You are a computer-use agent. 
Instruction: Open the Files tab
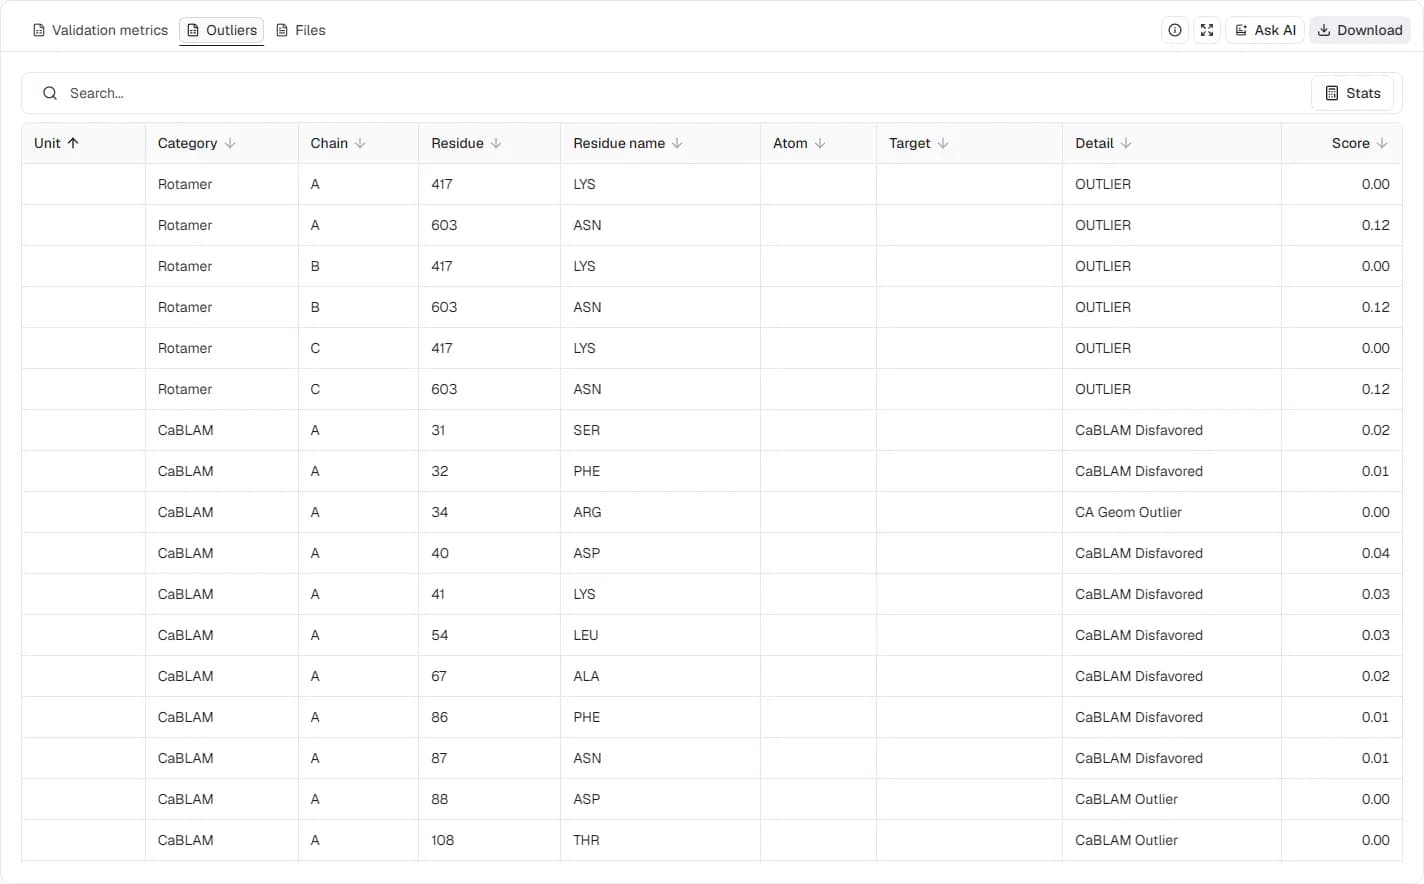point(300,30)
